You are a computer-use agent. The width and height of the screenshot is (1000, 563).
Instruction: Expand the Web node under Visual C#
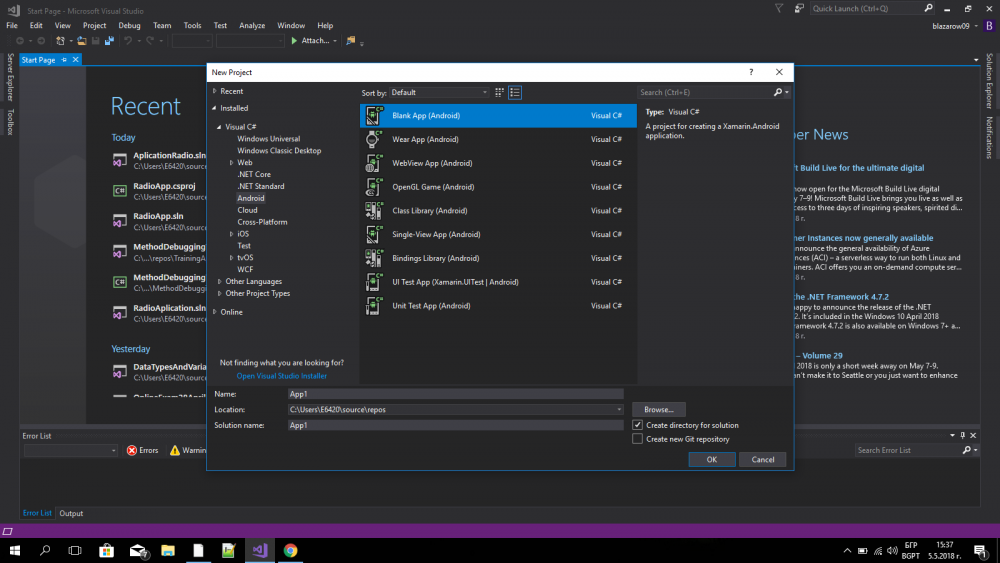[232, 163]
